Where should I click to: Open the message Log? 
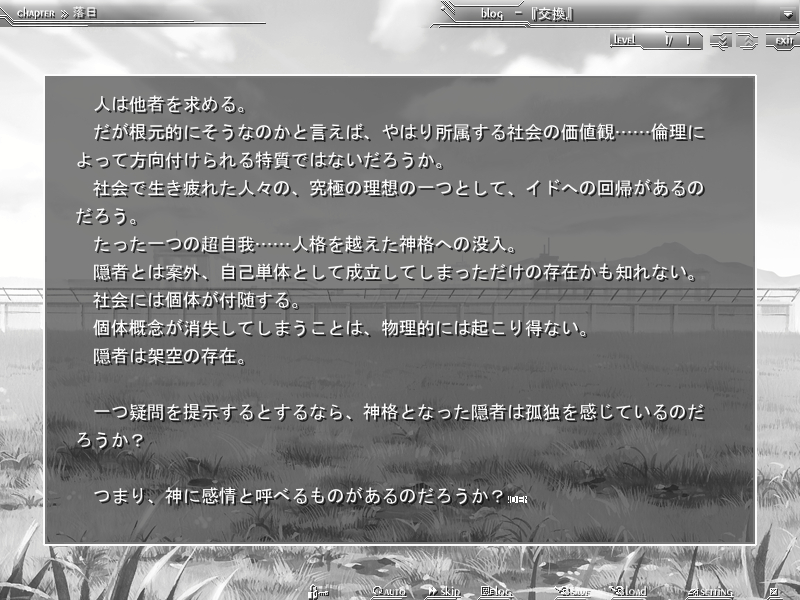pos(496,592)
